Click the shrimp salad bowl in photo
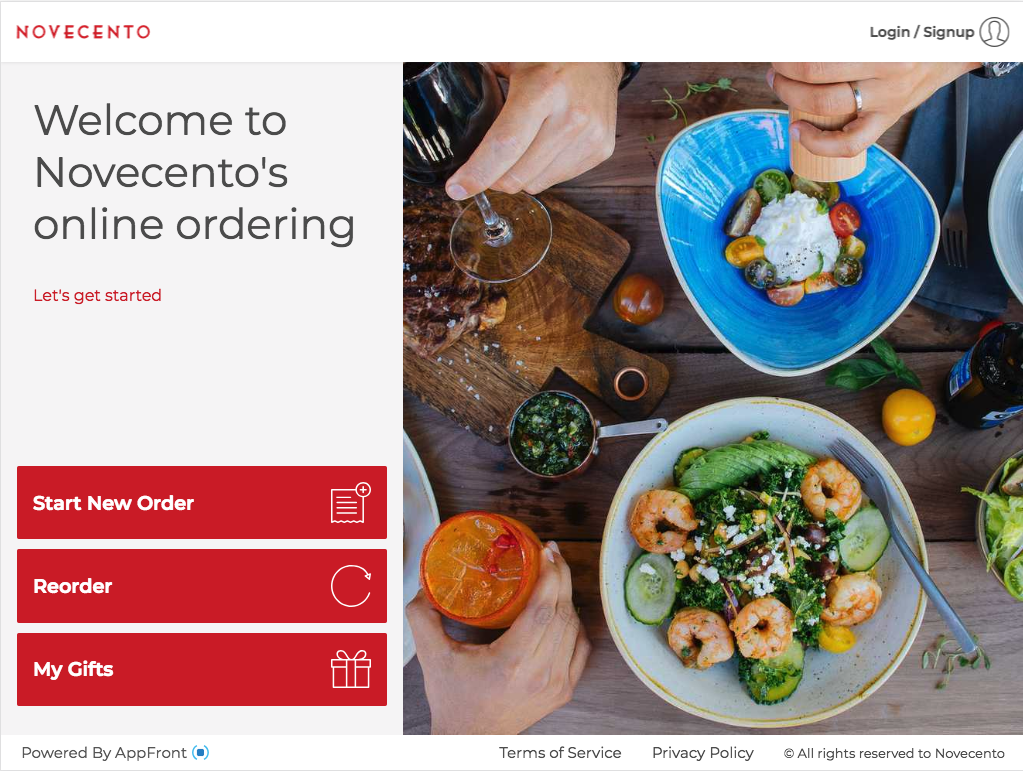Viewport: 1023px width, 771px height. 763,562
